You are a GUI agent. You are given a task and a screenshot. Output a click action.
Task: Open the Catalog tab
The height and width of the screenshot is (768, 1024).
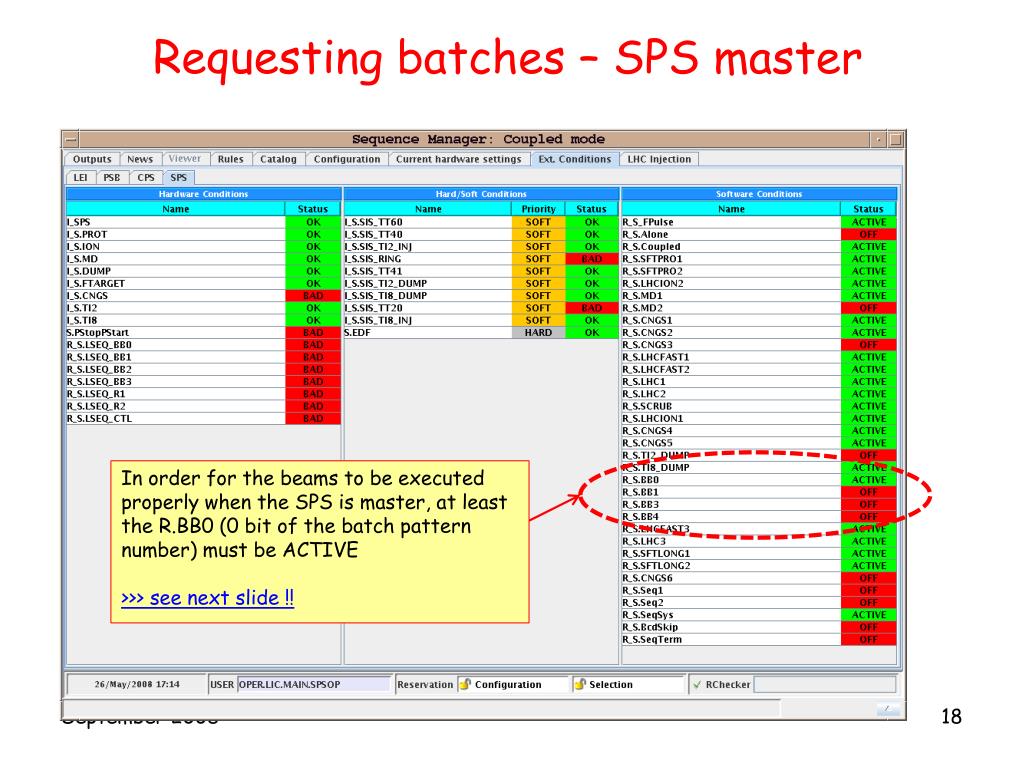pos(278,159)
